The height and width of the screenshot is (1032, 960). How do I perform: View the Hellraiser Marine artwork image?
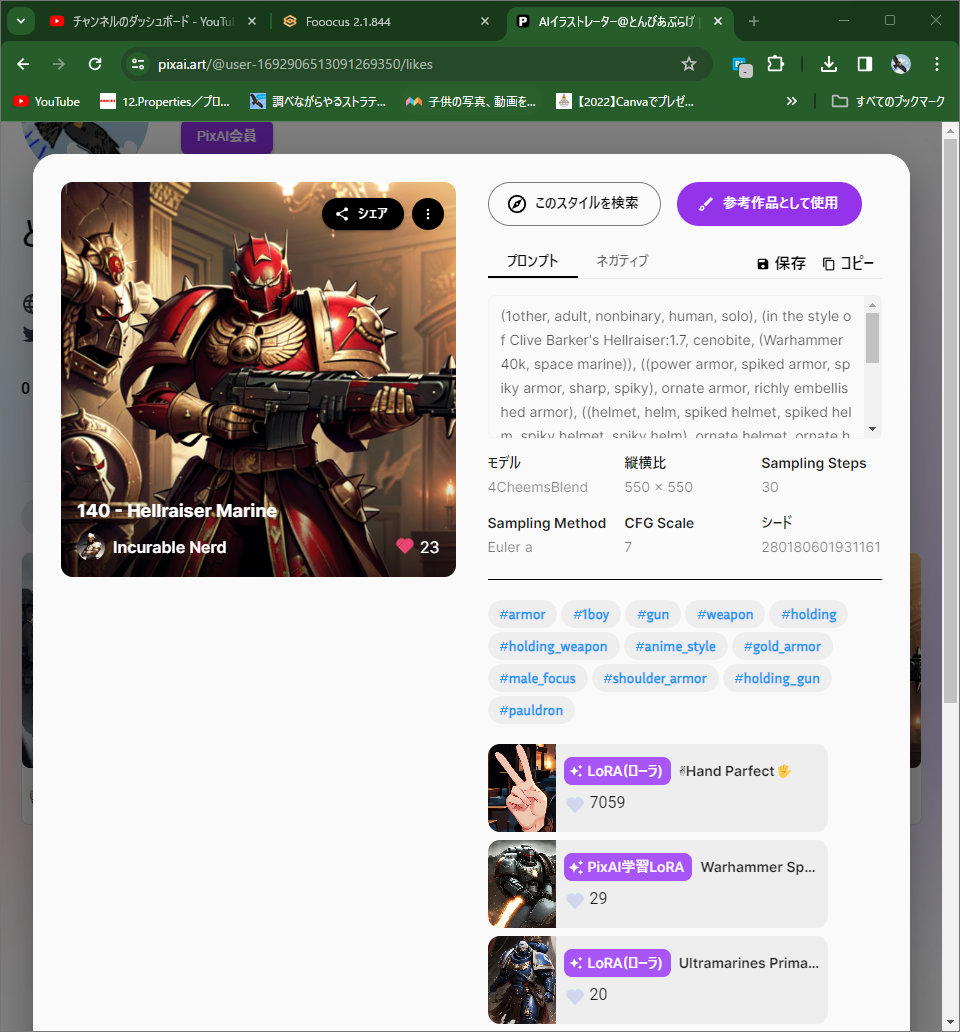[258, 379]
